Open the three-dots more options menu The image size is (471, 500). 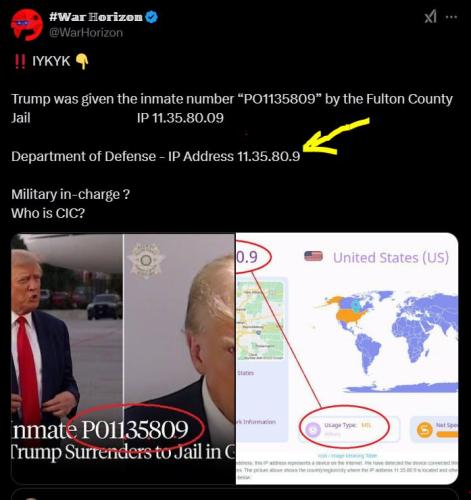pyautogui.click(x=451, y=17)
